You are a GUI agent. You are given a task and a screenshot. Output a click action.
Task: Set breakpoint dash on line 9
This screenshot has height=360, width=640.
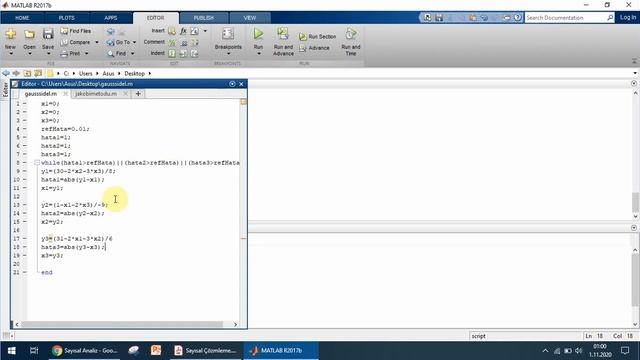point(25,171)
